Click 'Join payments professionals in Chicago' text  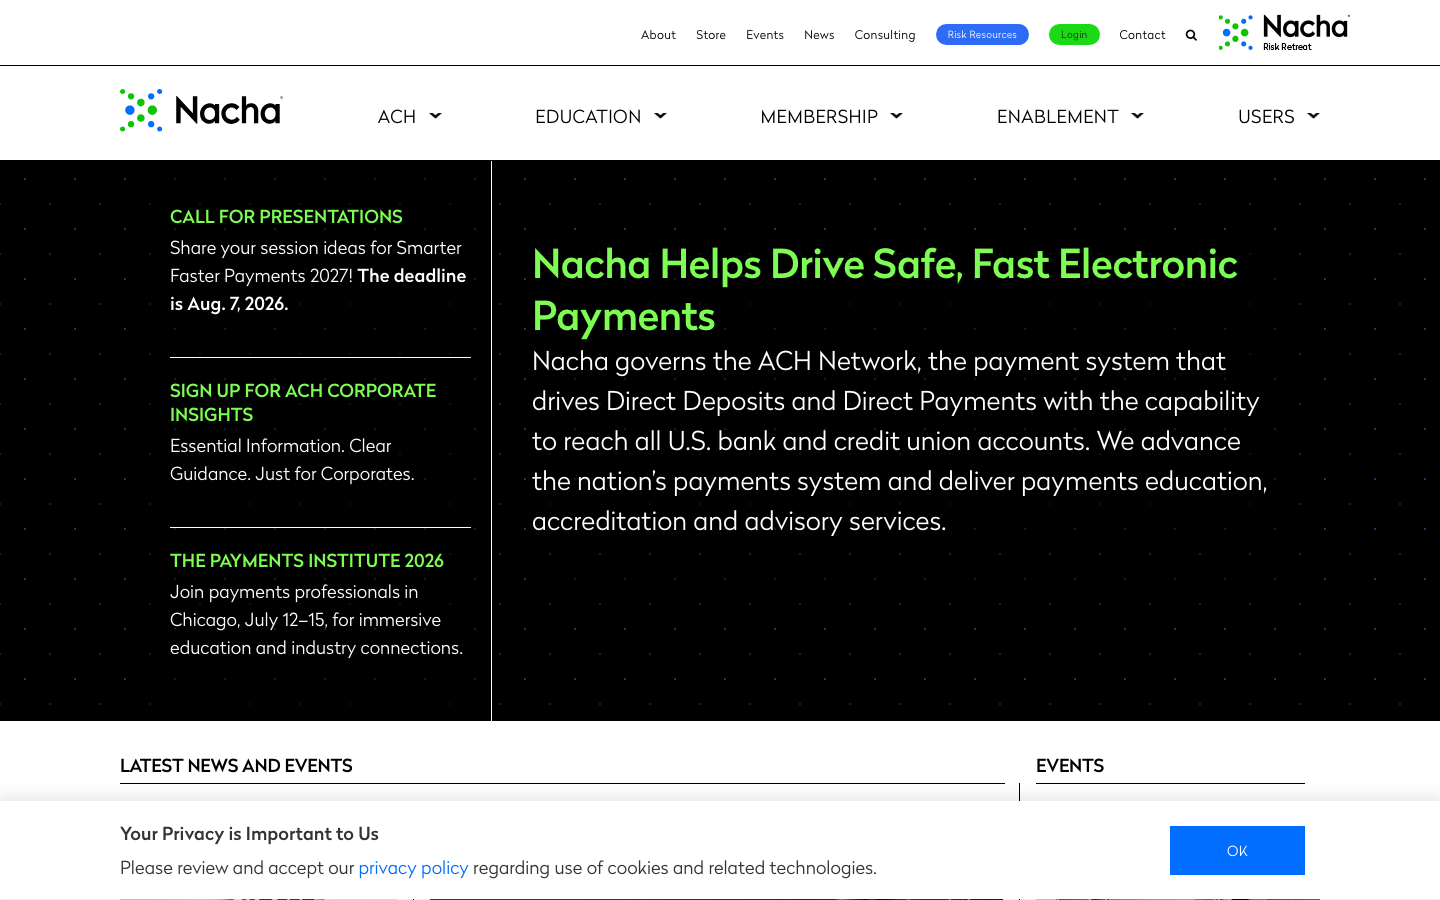tap(316, 620)
